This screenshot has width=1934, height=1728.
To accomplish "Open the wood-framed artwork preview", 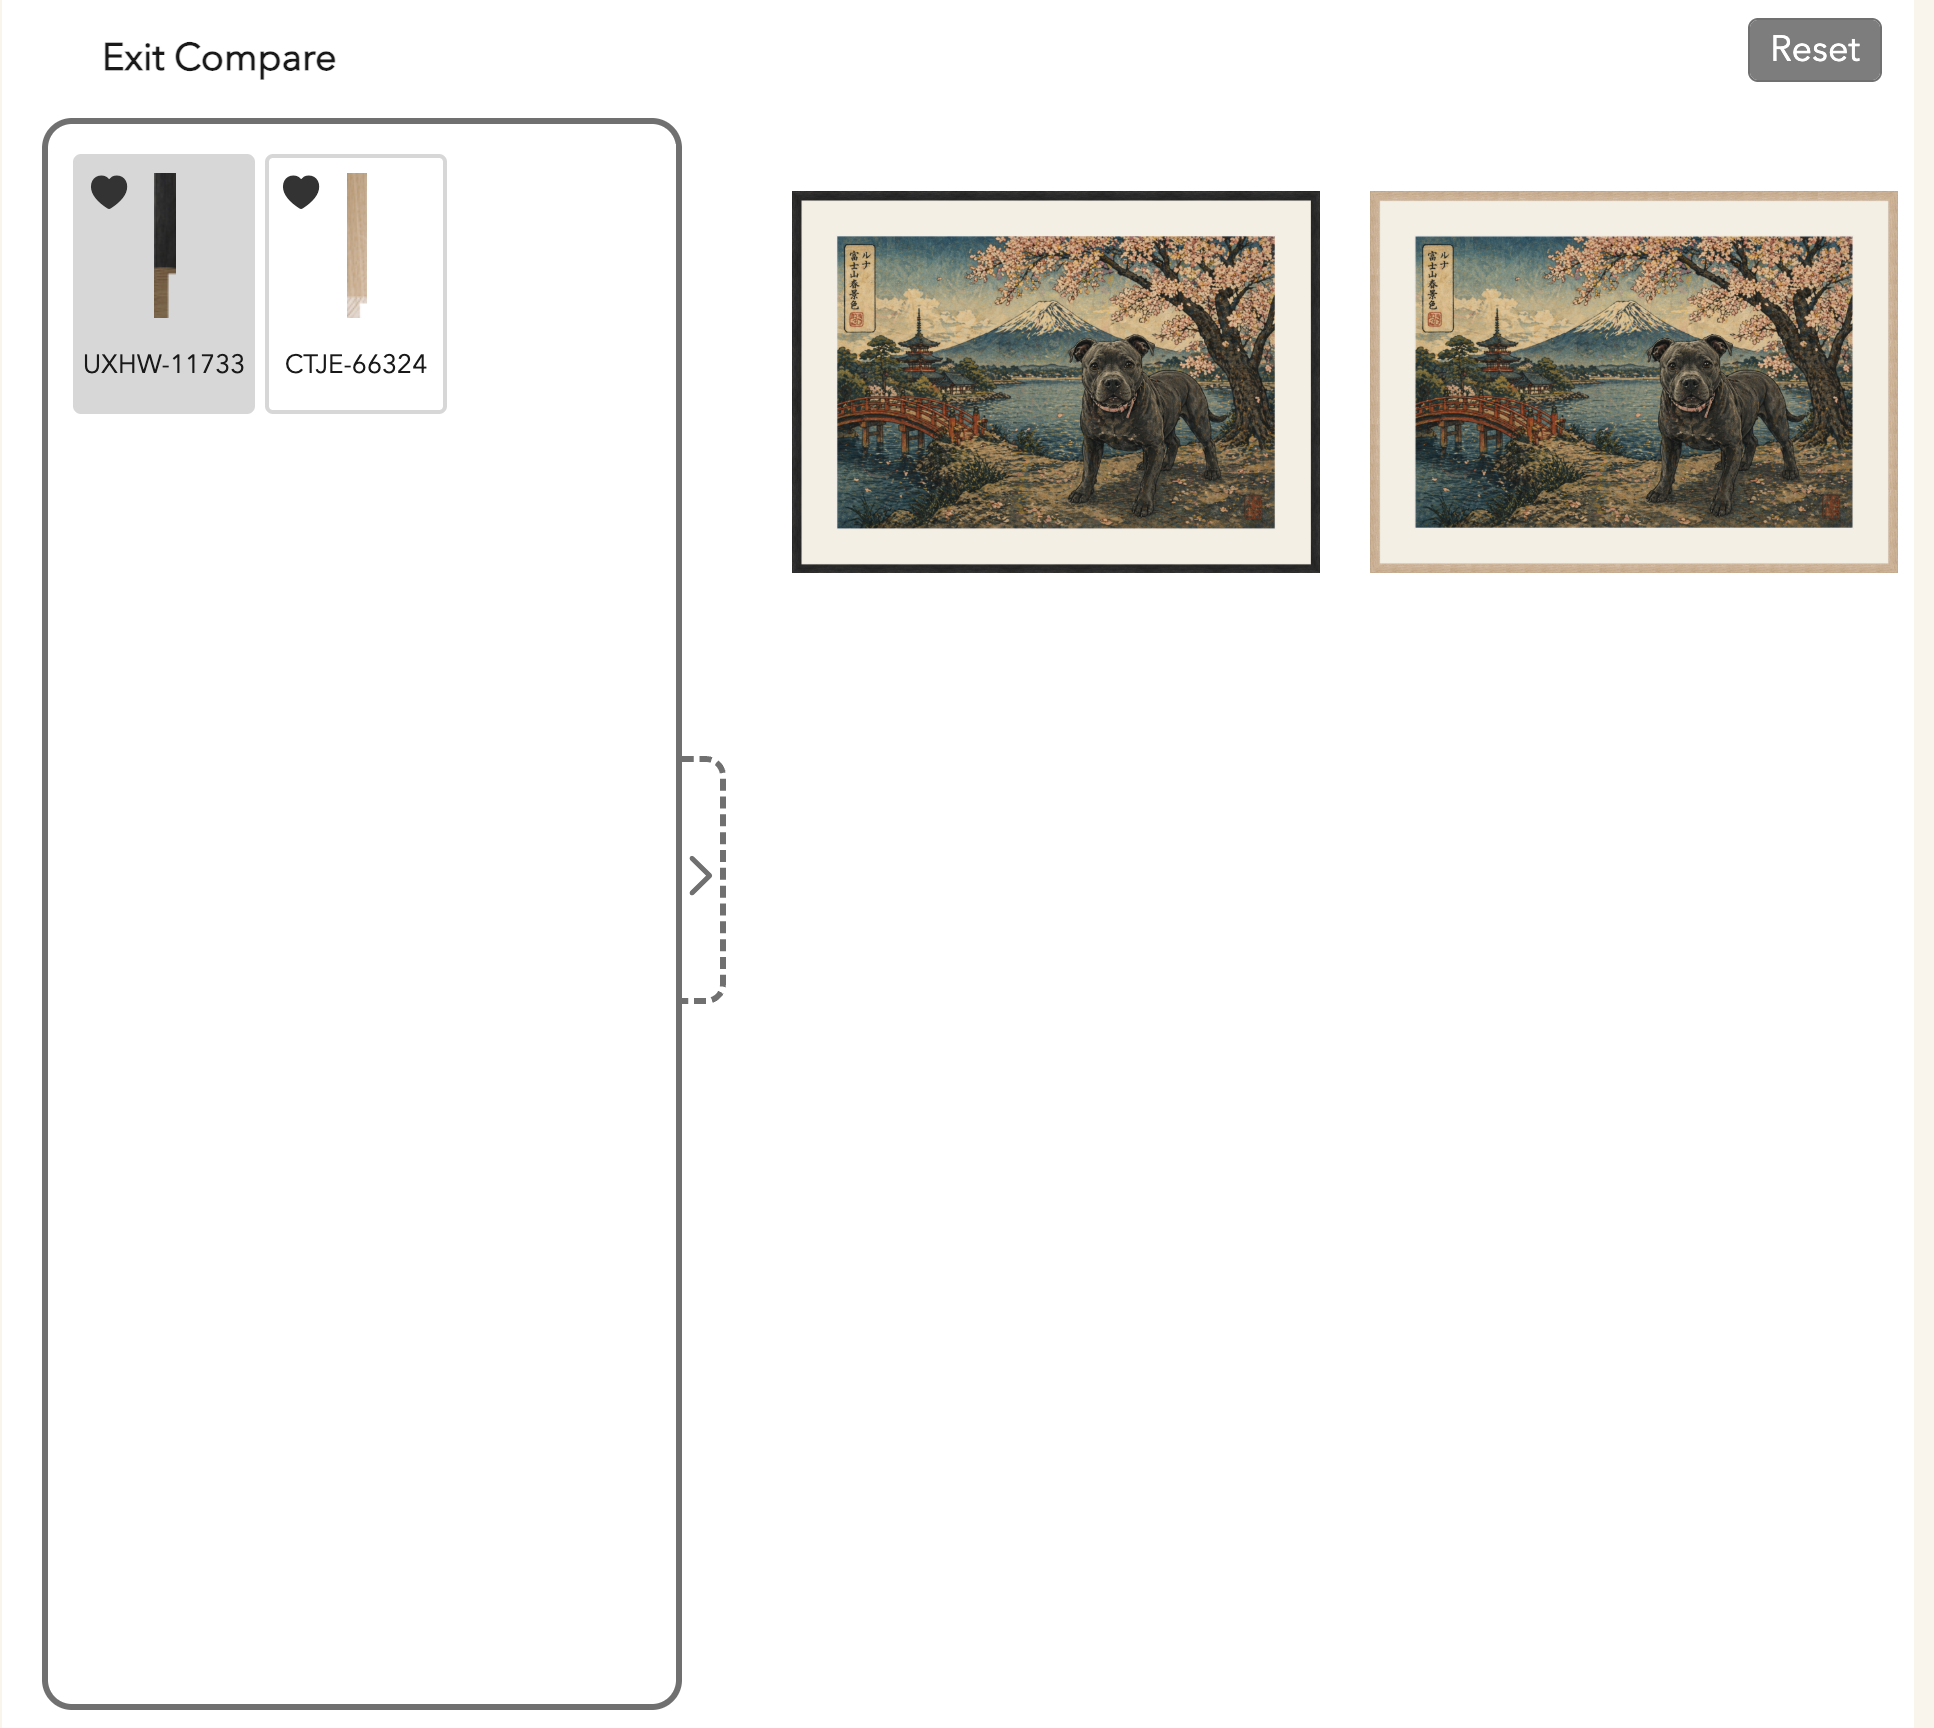I will point(1634,382).
